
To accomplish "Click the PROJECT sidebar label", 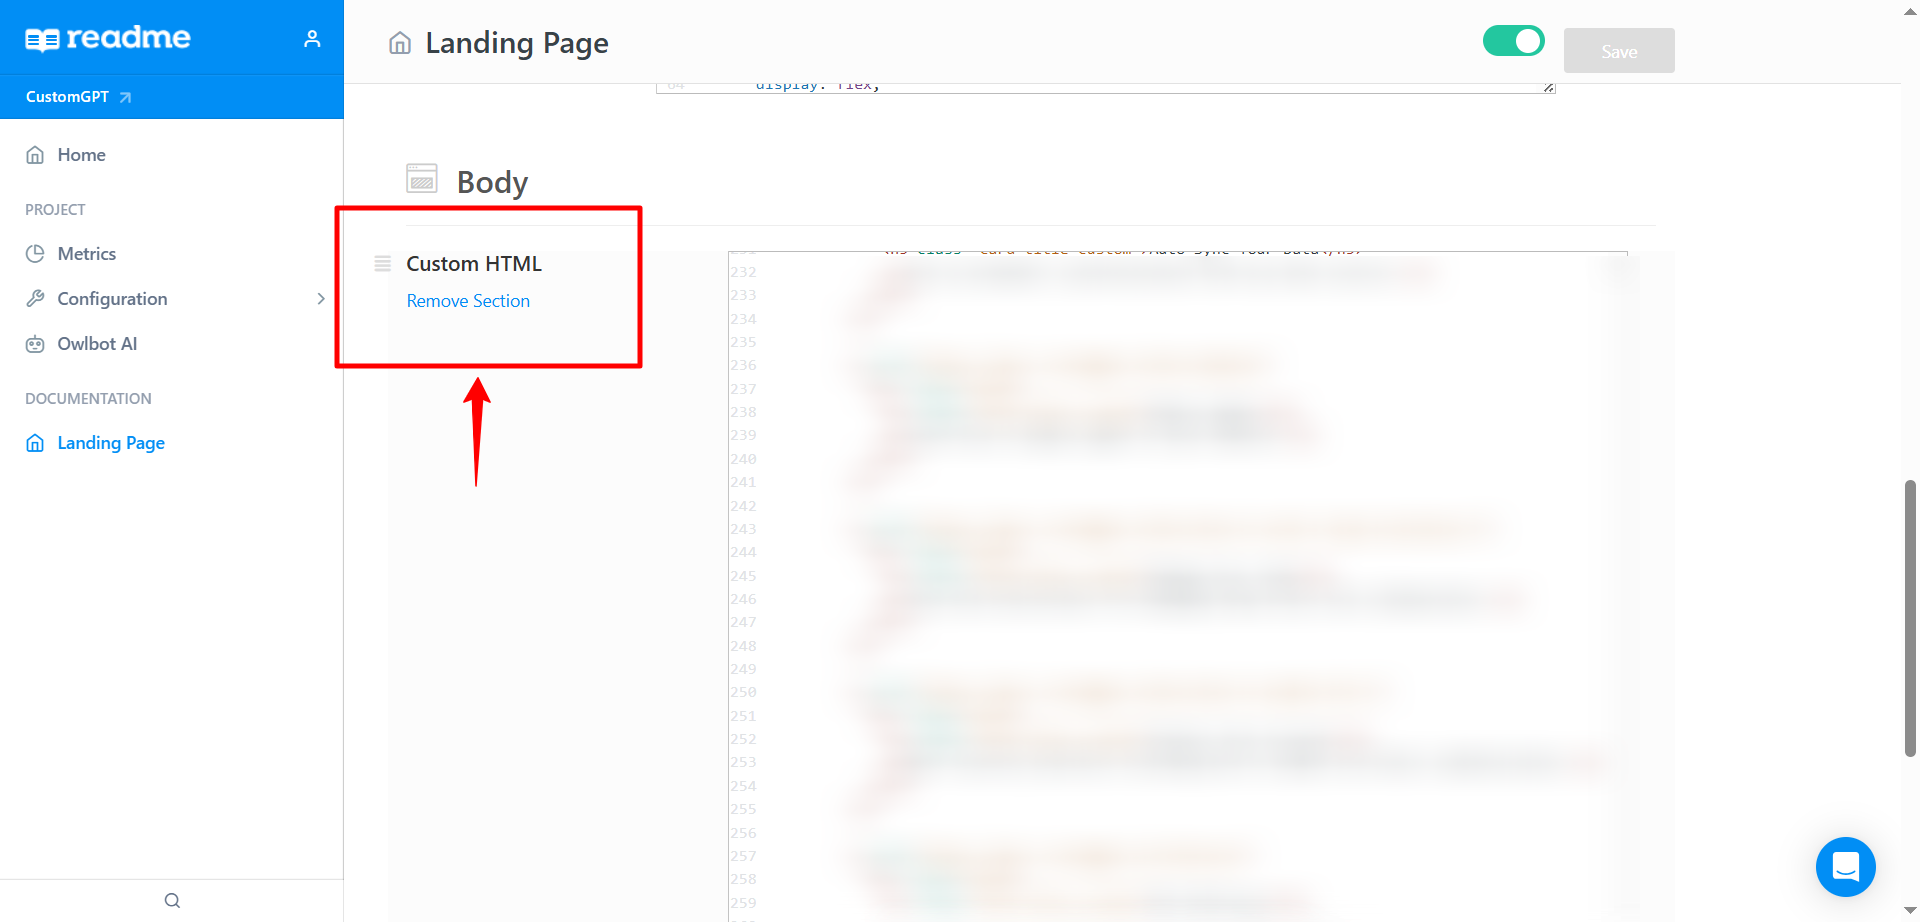I will (x=55, y=210).
